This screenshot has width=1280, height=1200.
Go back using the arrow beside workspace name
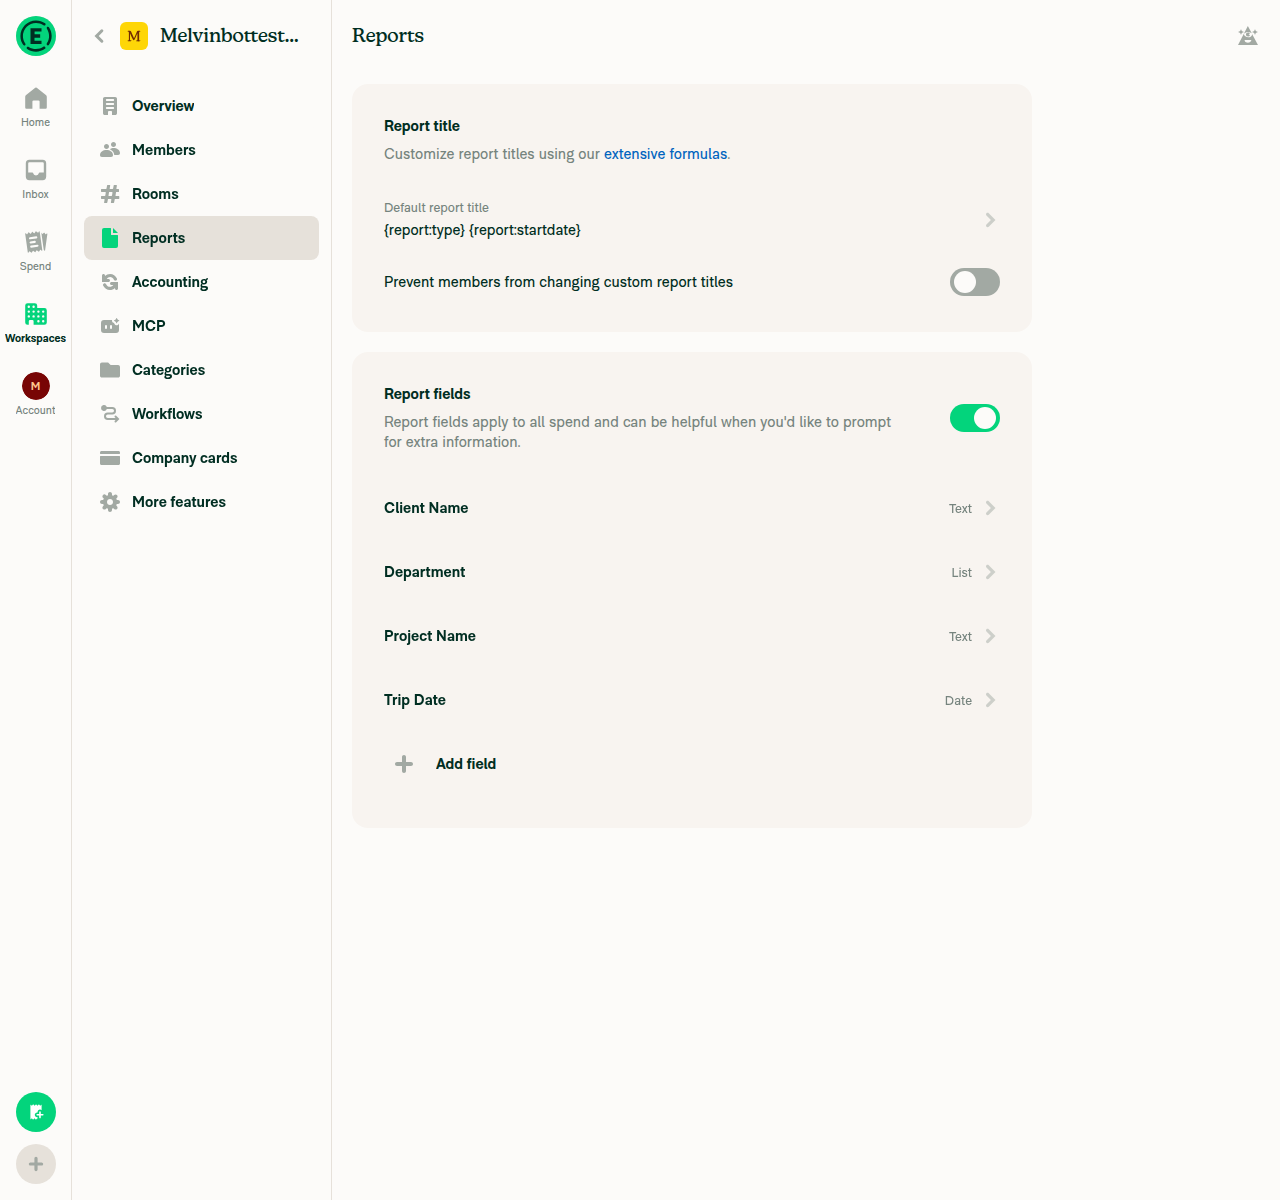point(99,36)
